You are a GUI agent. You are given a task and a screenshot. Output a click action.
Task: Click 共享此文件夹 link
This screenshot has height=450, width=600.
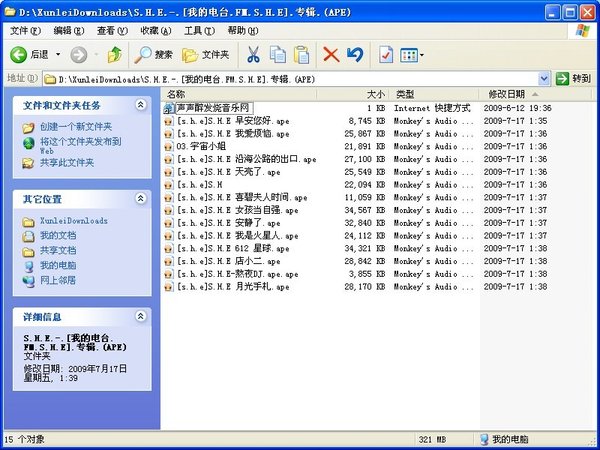click(67, 163)
